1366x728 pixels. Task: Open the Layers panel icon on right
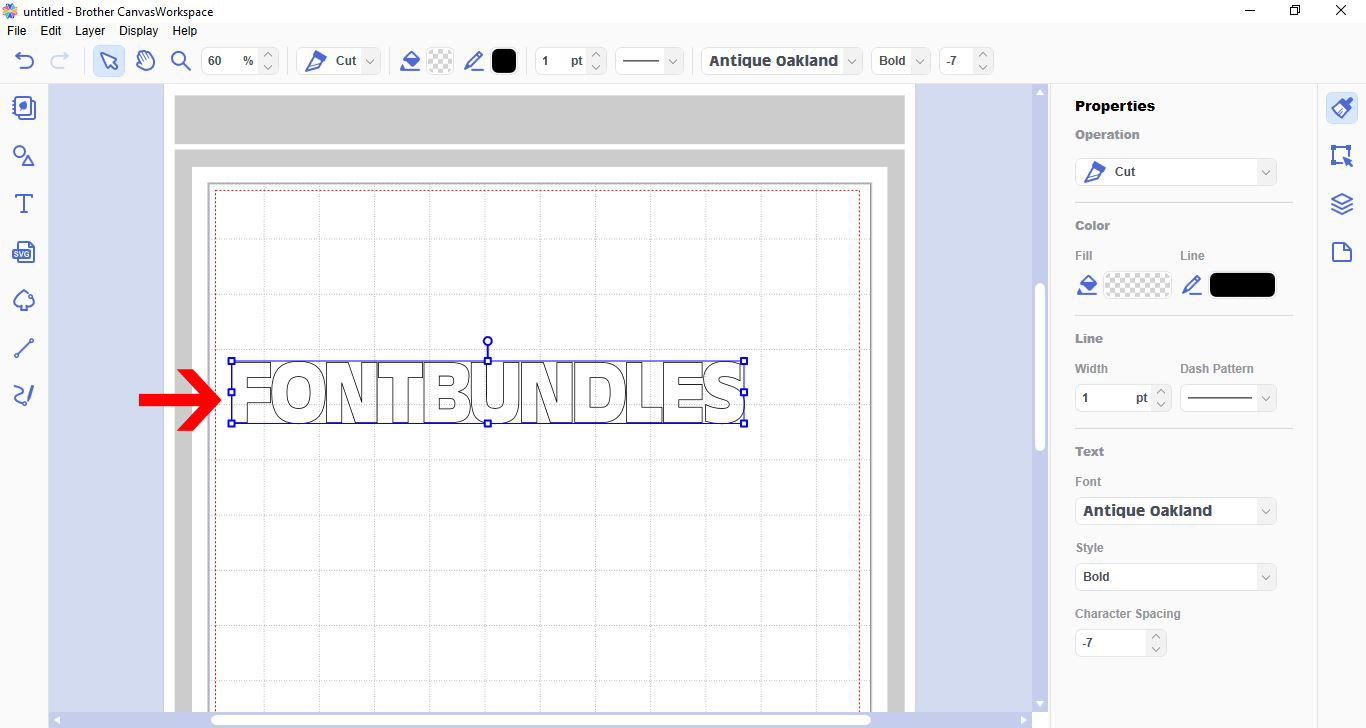[x=1342, y=204]
